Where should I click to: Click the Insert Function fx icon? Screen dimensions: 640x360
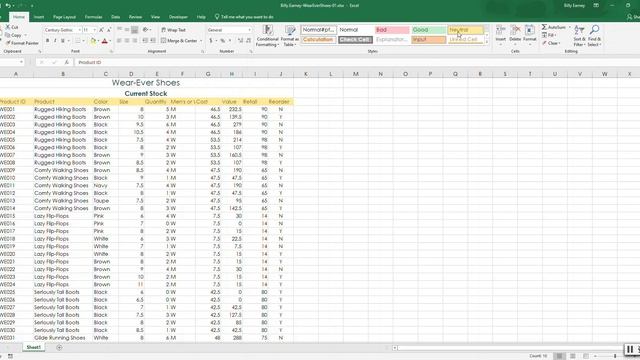[67, 62]
